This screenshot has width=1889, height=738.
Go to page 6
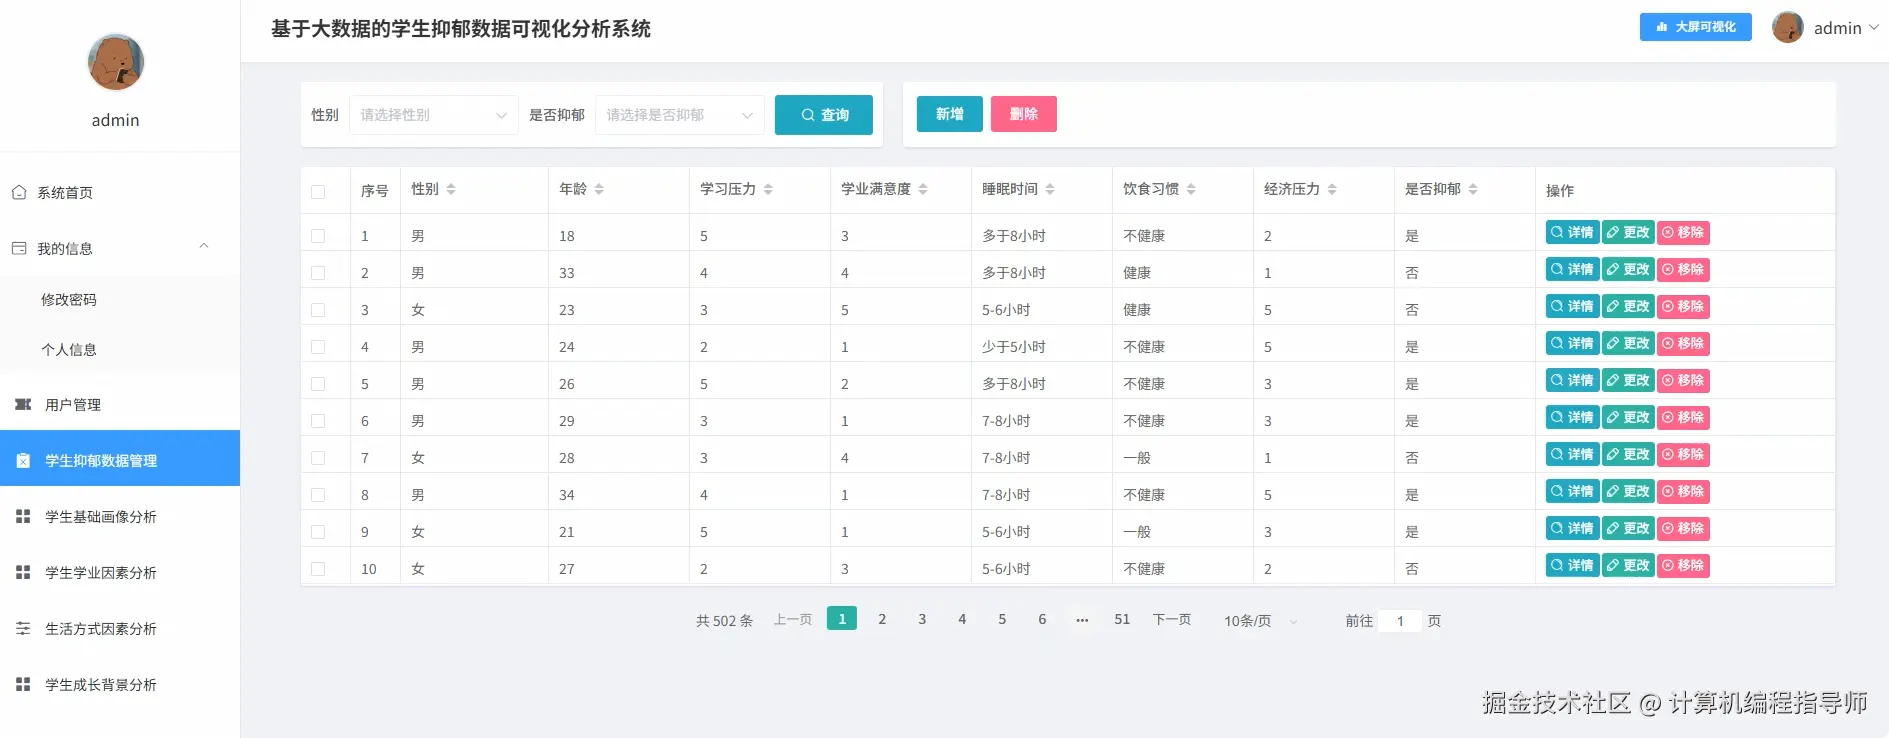coord(1042,619)
